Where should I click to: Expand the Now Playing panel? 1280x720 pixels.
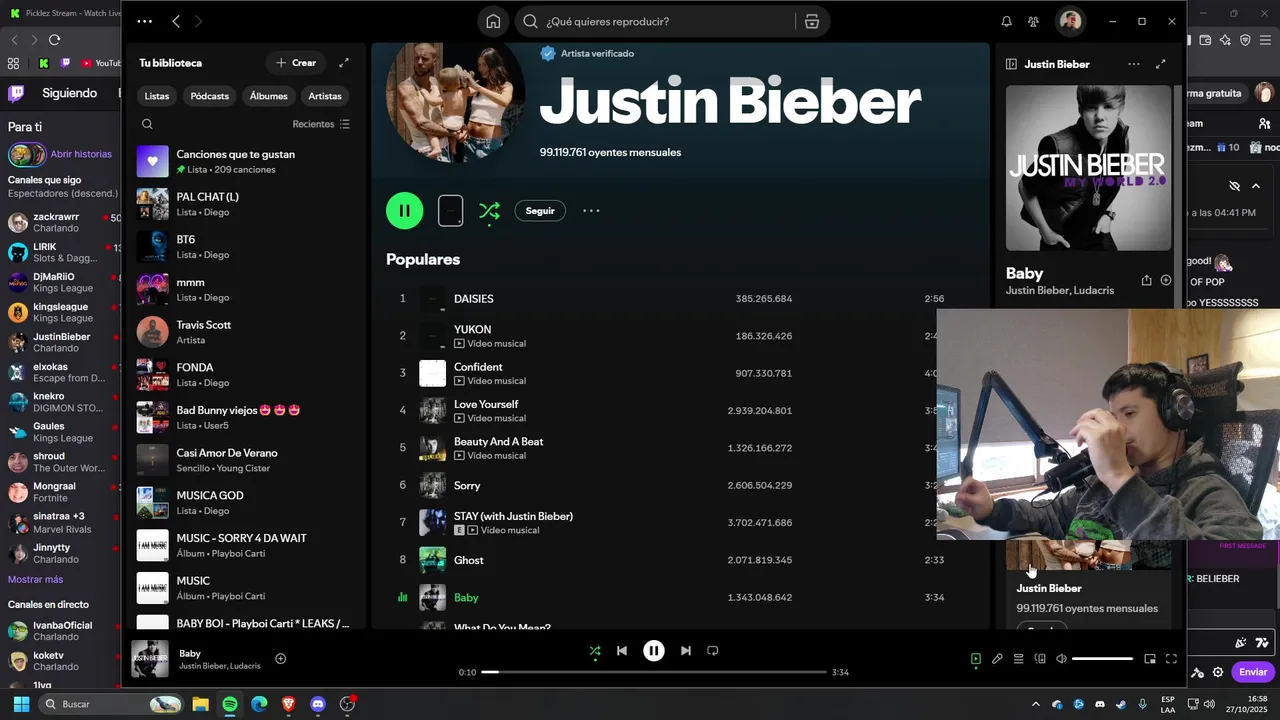1161,64
